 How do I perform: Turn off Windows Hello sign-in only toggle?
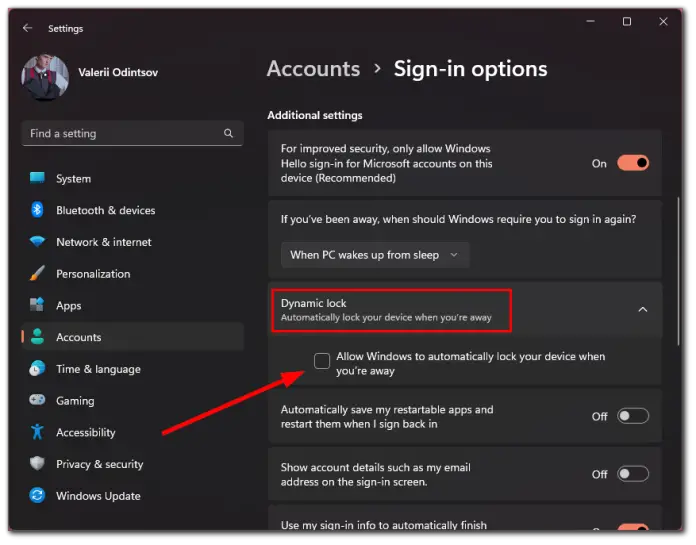point(633,163)
